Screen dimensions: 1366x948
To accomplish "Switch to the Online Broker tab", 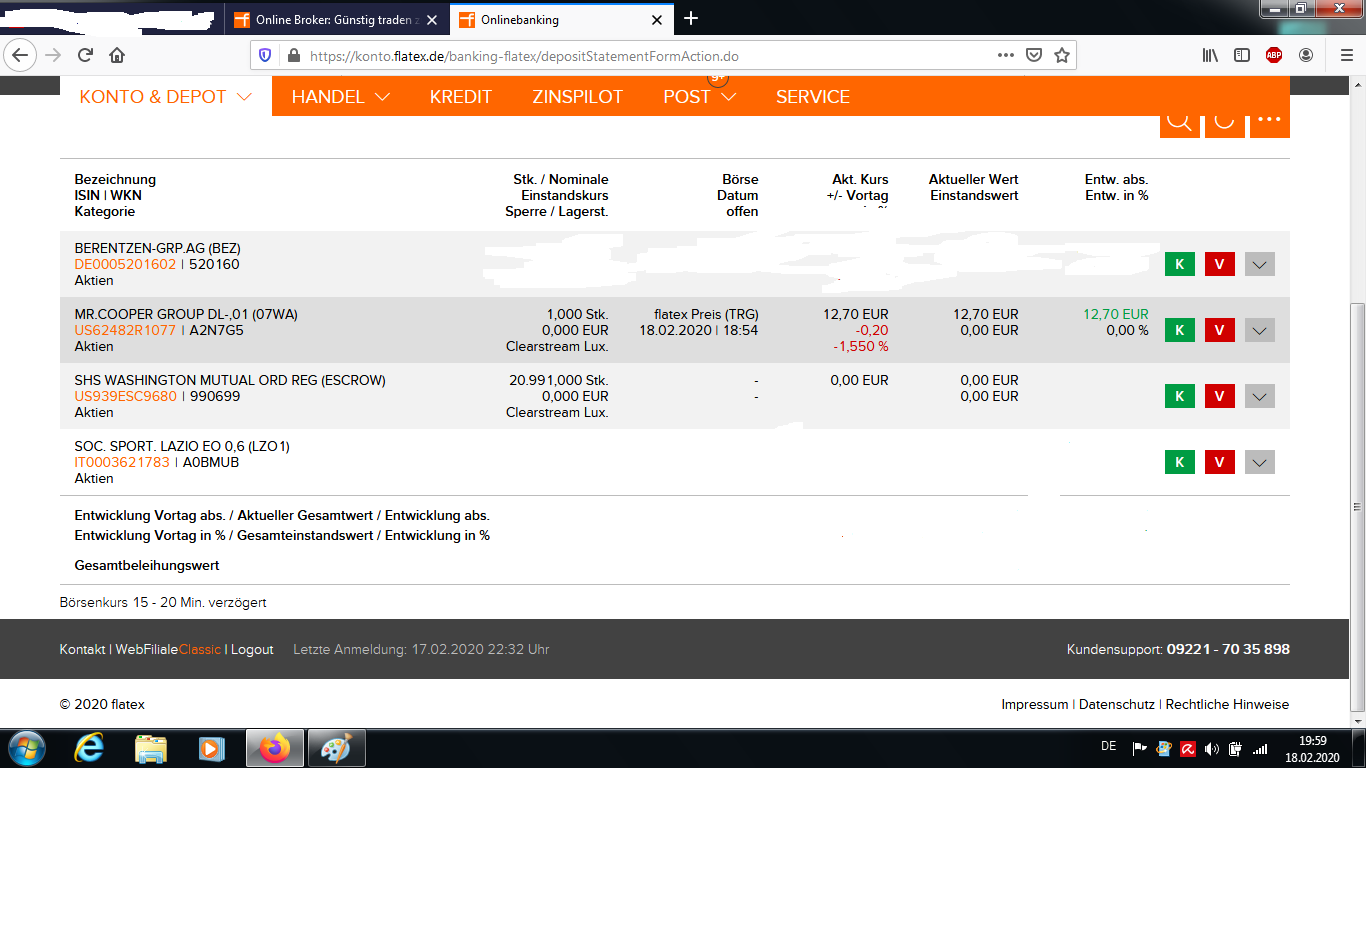I will 336,20.
